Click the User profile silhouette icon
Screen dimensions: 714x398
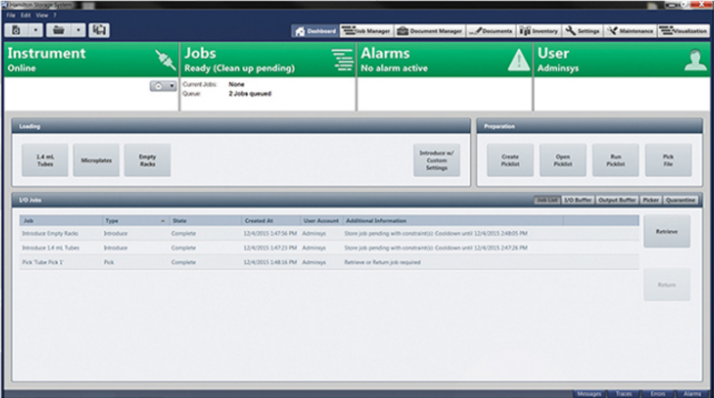tap(695, 60)
